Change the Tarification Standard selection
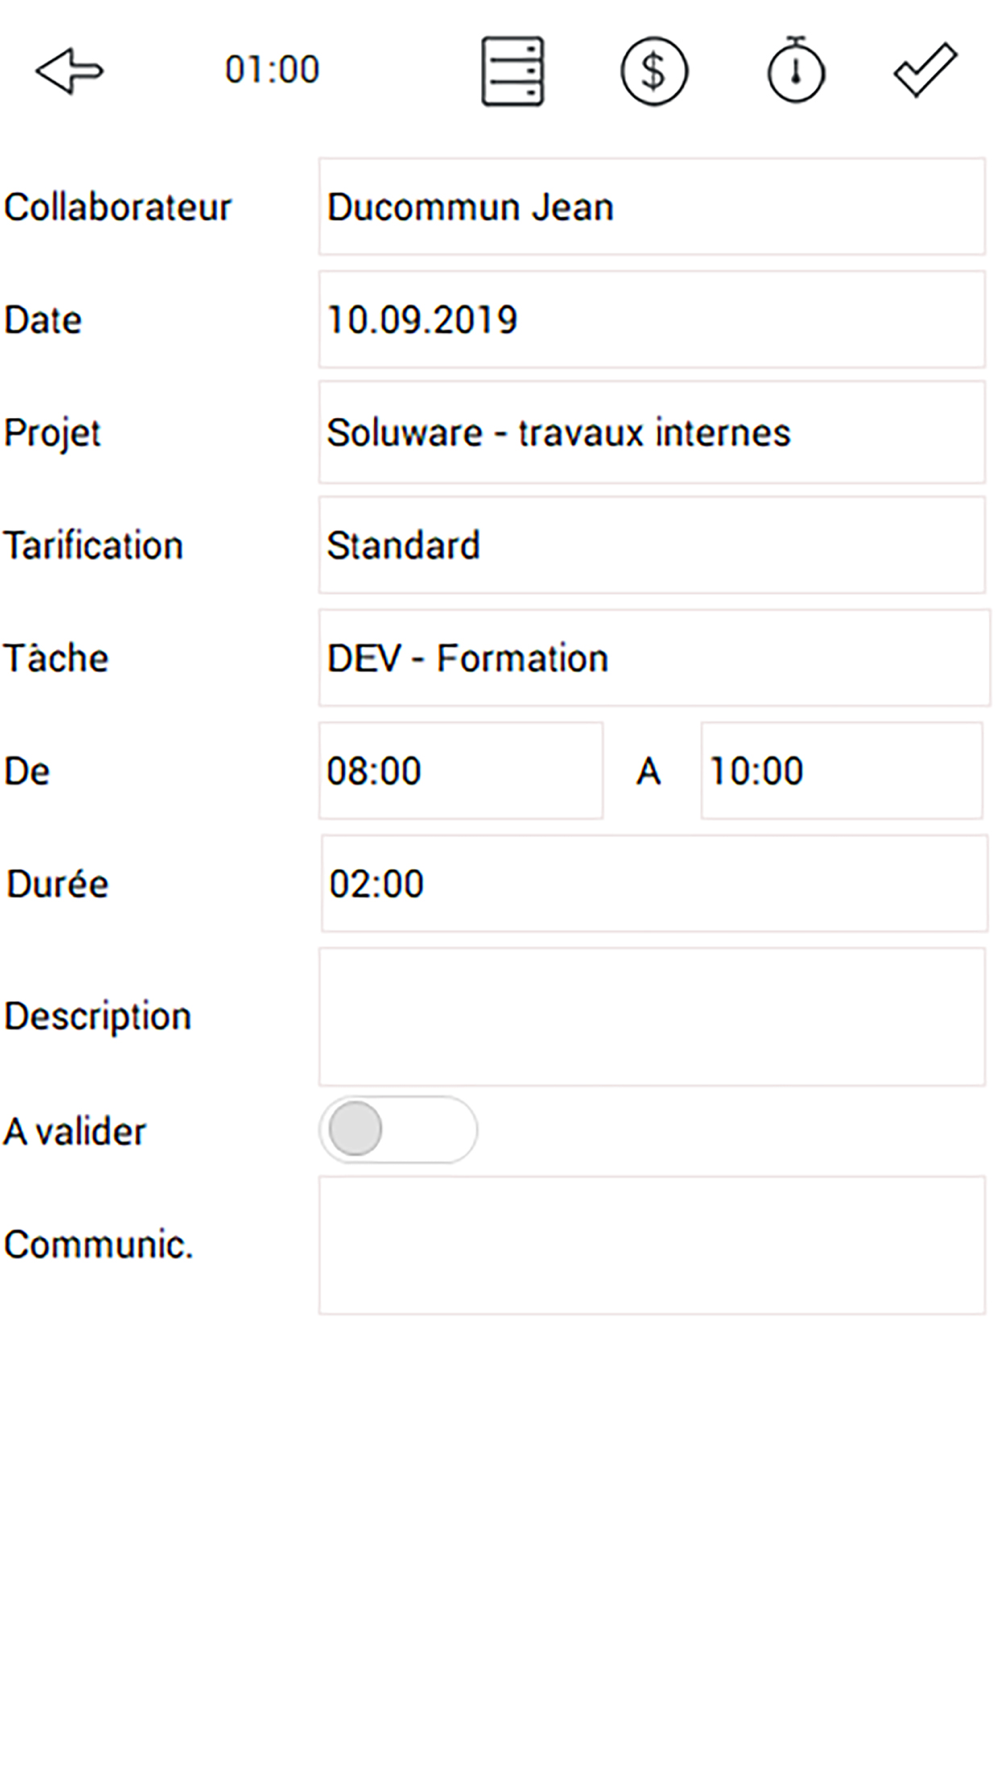 [x=652, y=546]
